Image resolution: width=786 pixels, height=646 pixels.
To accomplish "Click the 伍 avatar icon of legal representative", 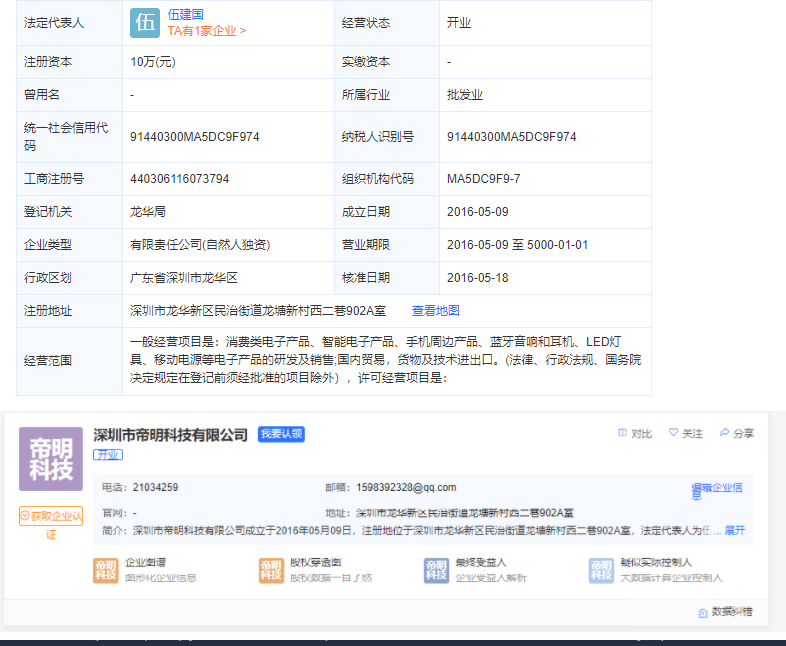I will (144, 22).
